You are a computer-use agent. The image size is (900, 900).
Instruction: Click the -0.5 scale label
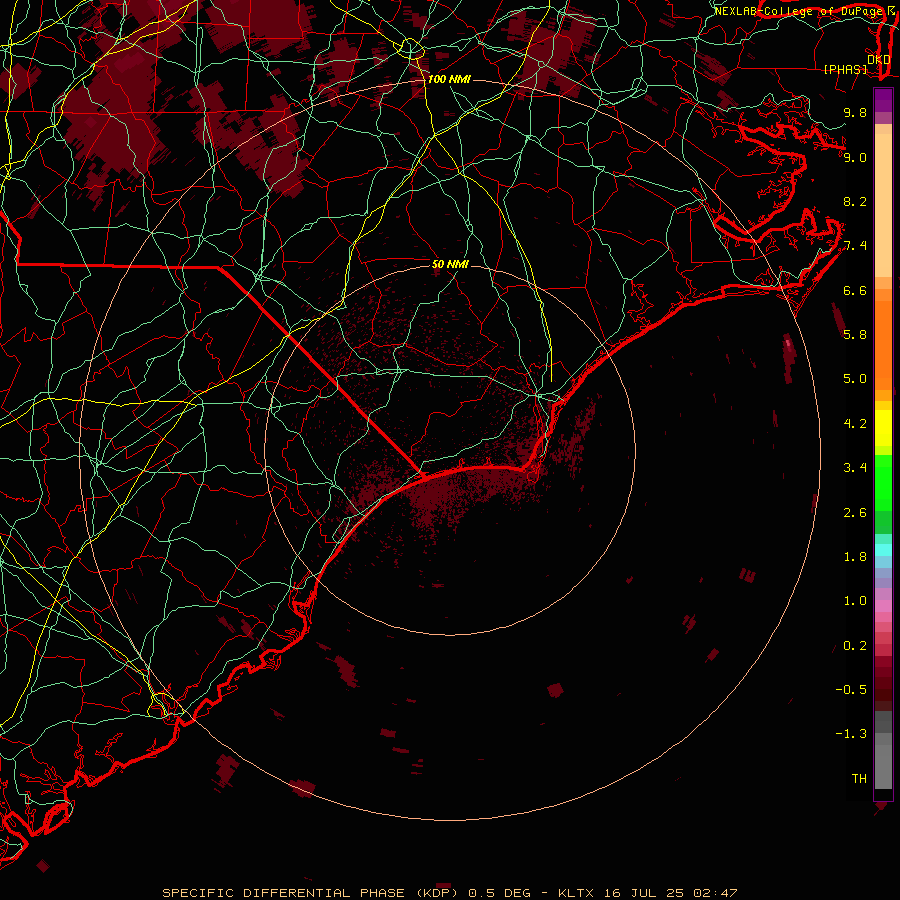(x=851, y=689)
